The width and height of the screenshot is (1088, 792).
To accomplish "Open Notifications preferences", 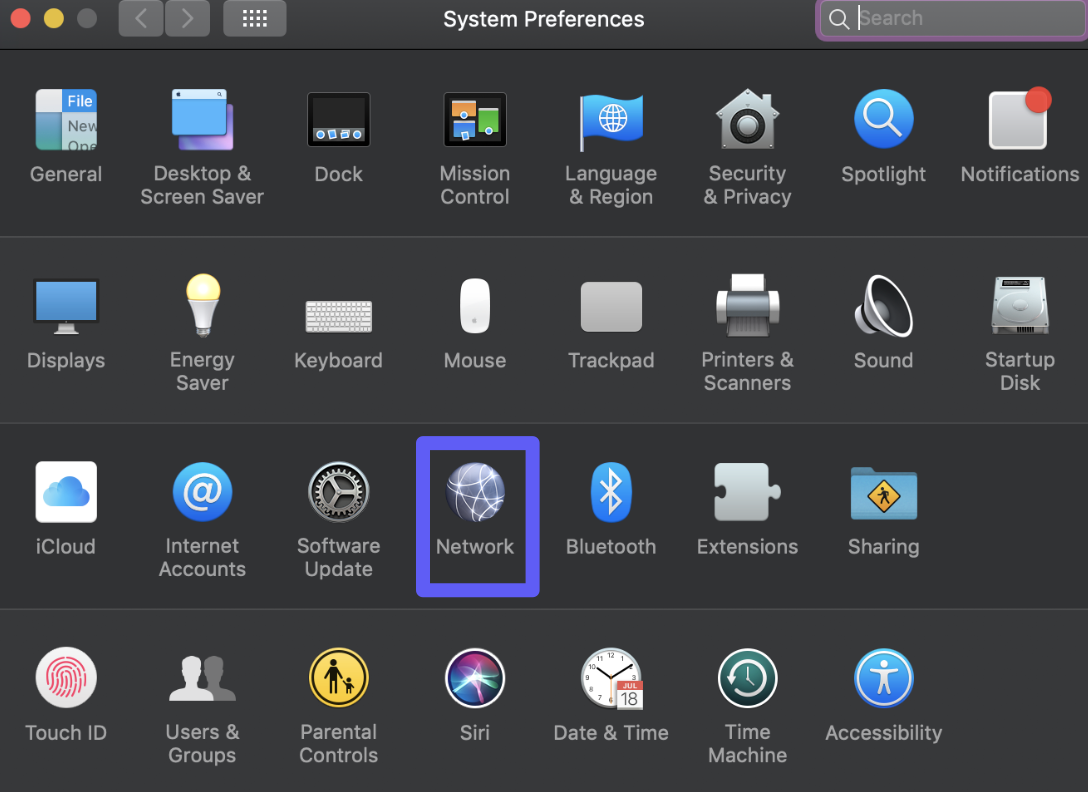I will click(1019, 121).
